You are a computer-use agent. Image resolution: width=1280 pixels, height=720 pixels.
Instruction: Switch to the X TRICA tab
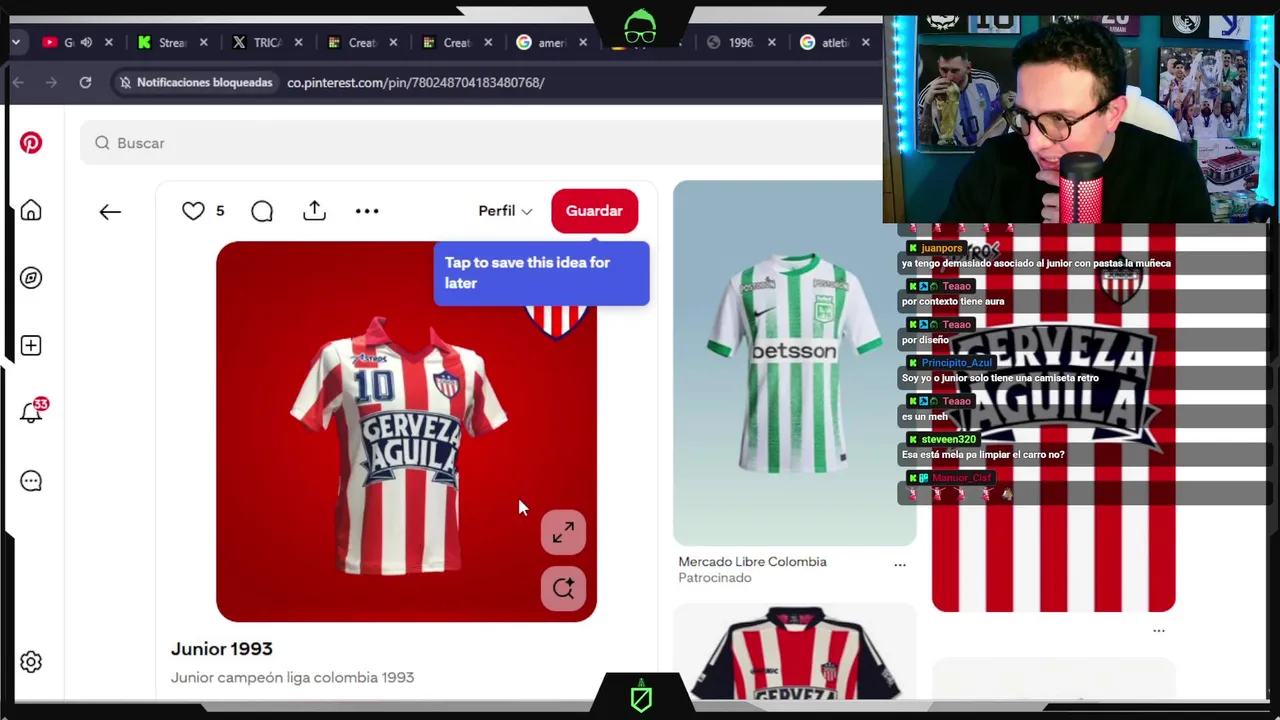click(258, 42)
